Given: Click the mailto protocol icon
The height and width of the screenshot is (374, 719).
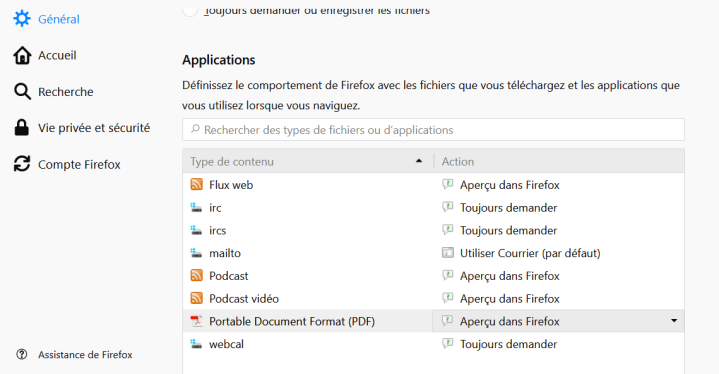Looking at the screenshot, I should pos(196,253).
